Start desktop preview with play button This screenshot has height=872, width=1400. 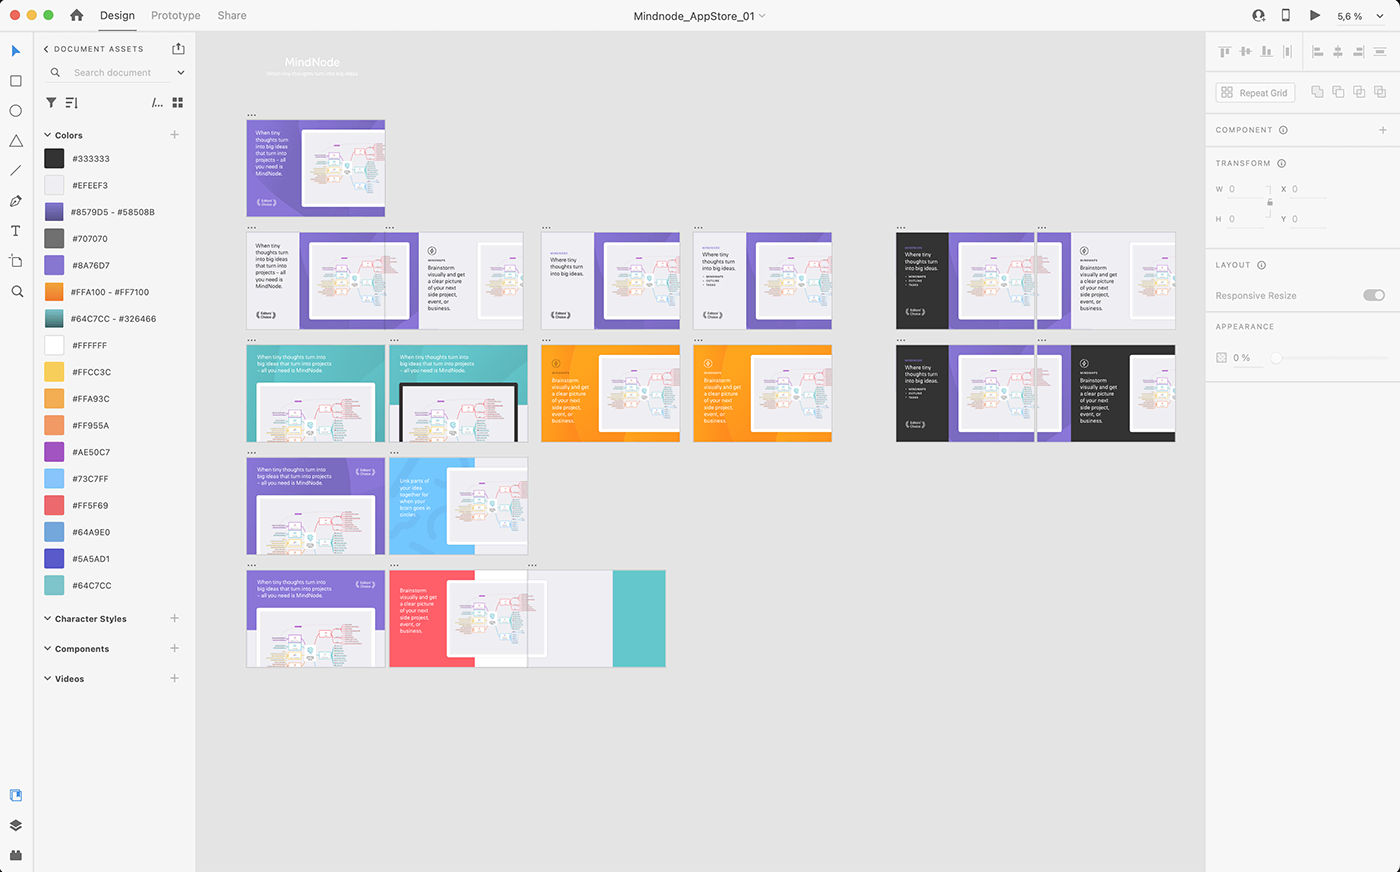coord(1315,15)
